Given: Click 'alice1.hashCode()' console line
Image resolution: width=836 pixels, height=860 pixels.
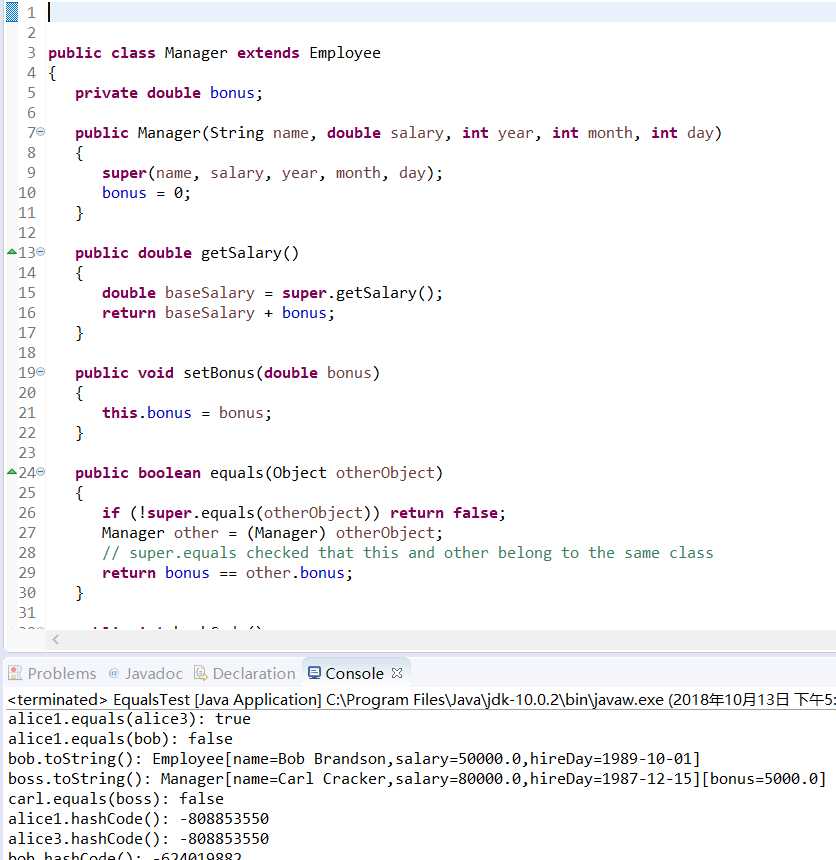Looking at the screenshot, I should [x=138, y=819].
